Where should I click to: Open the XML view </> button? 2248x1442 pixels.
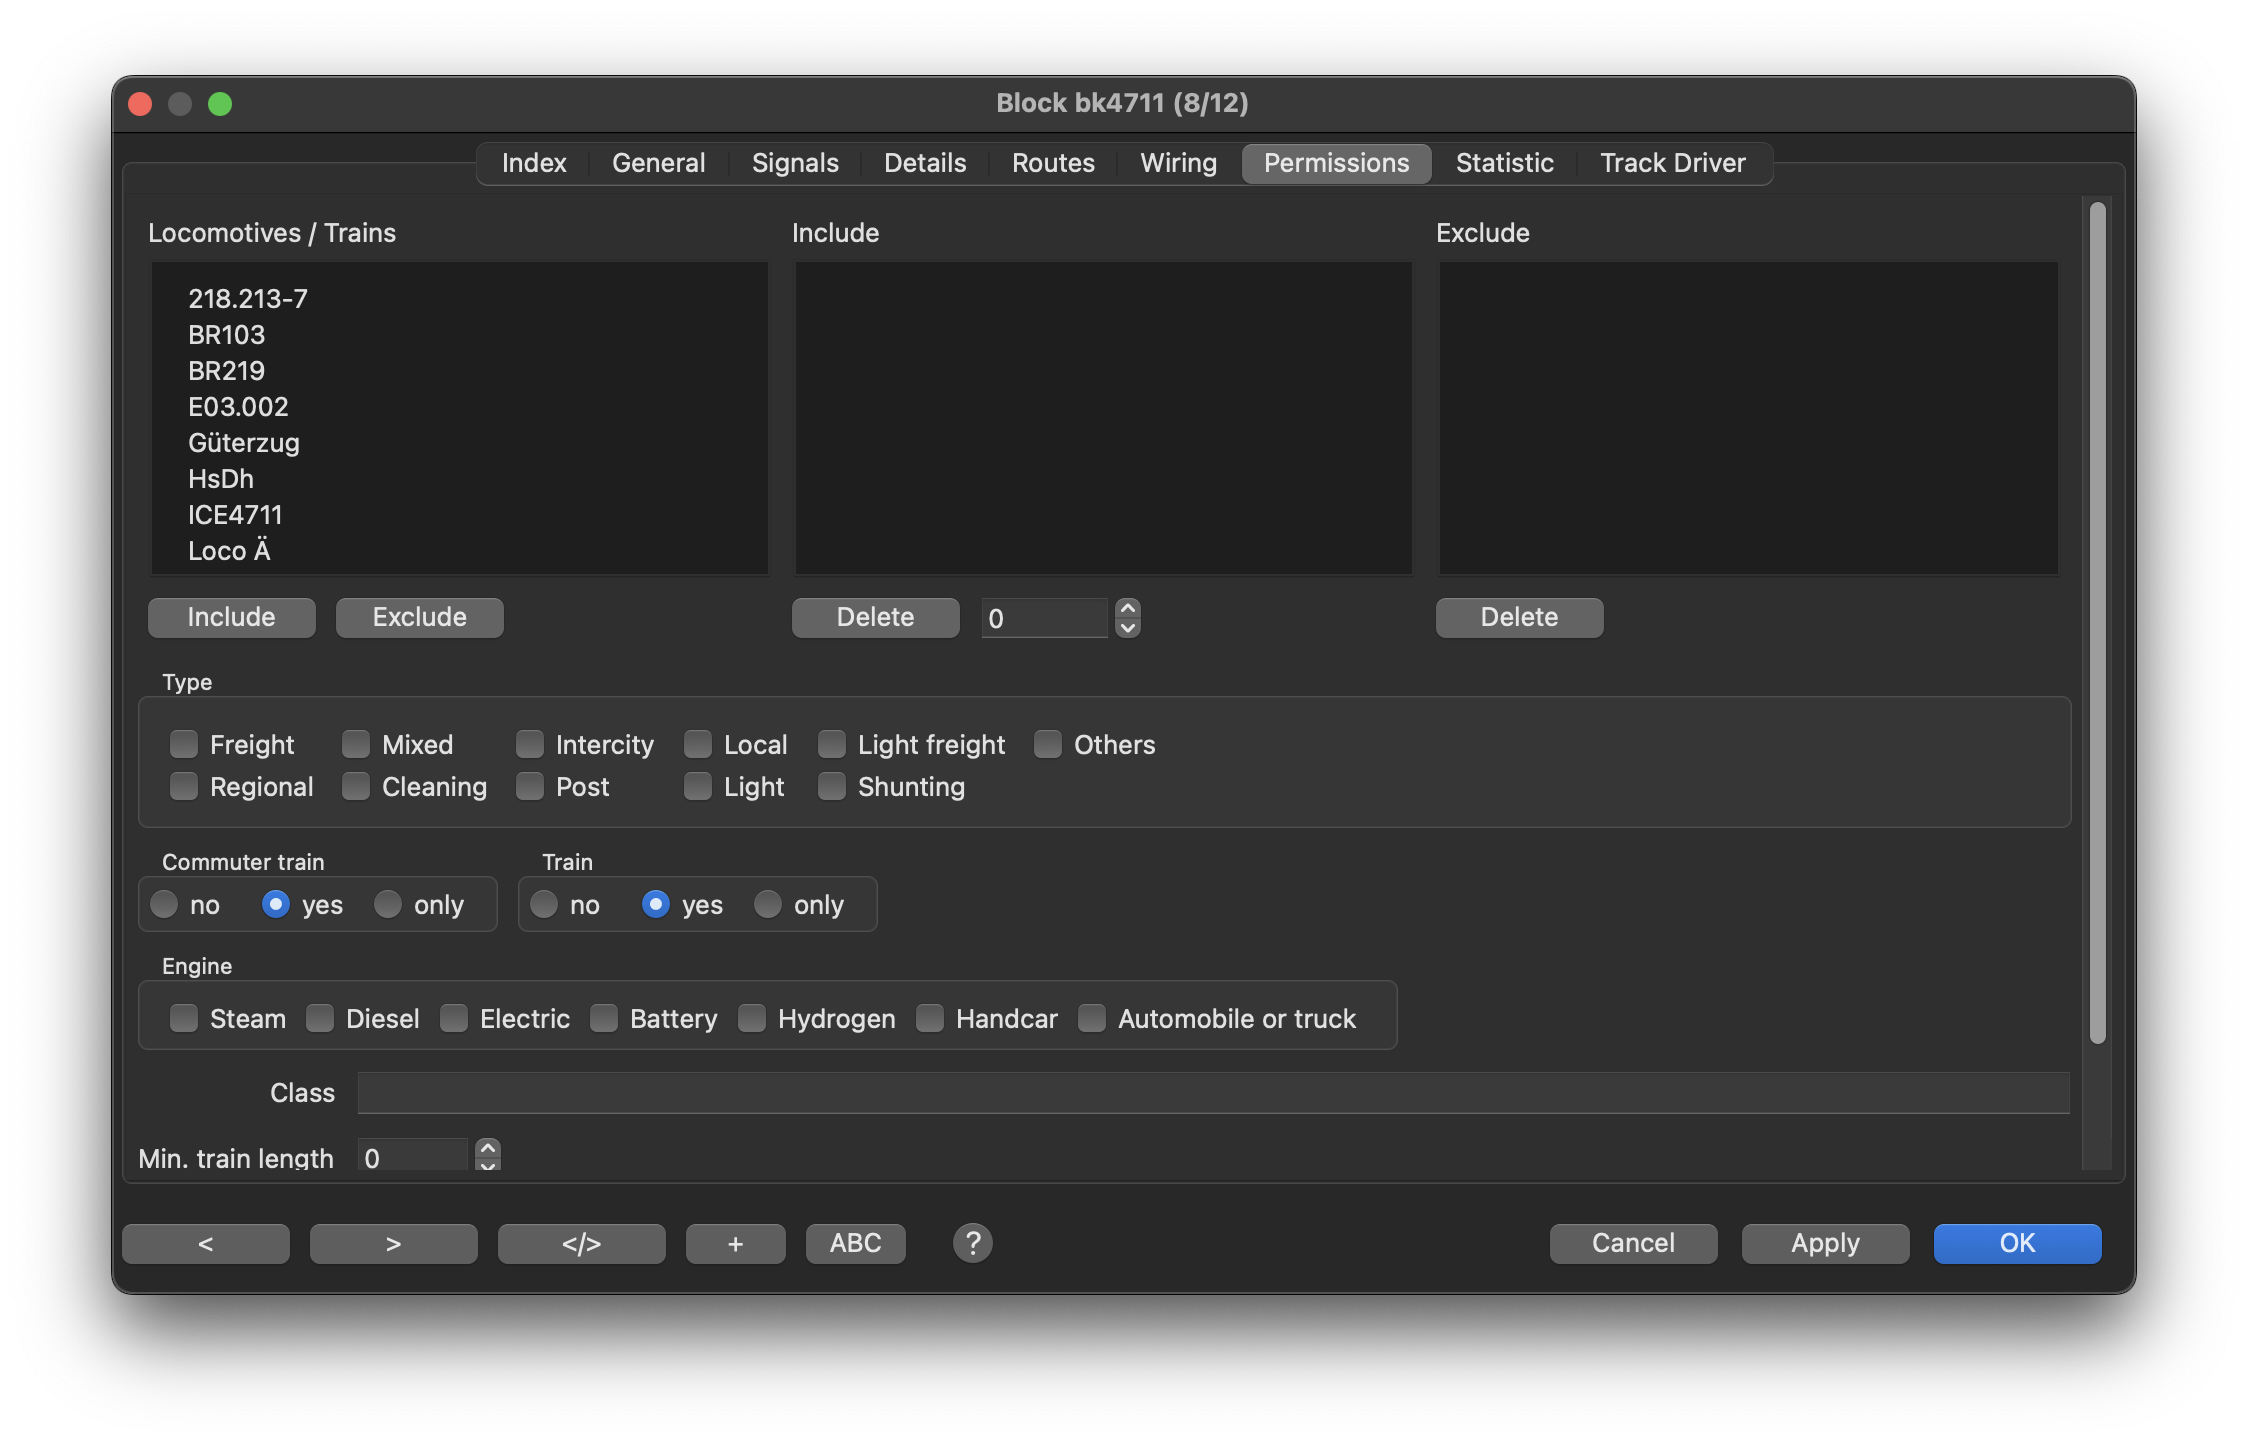point(581,1243)
